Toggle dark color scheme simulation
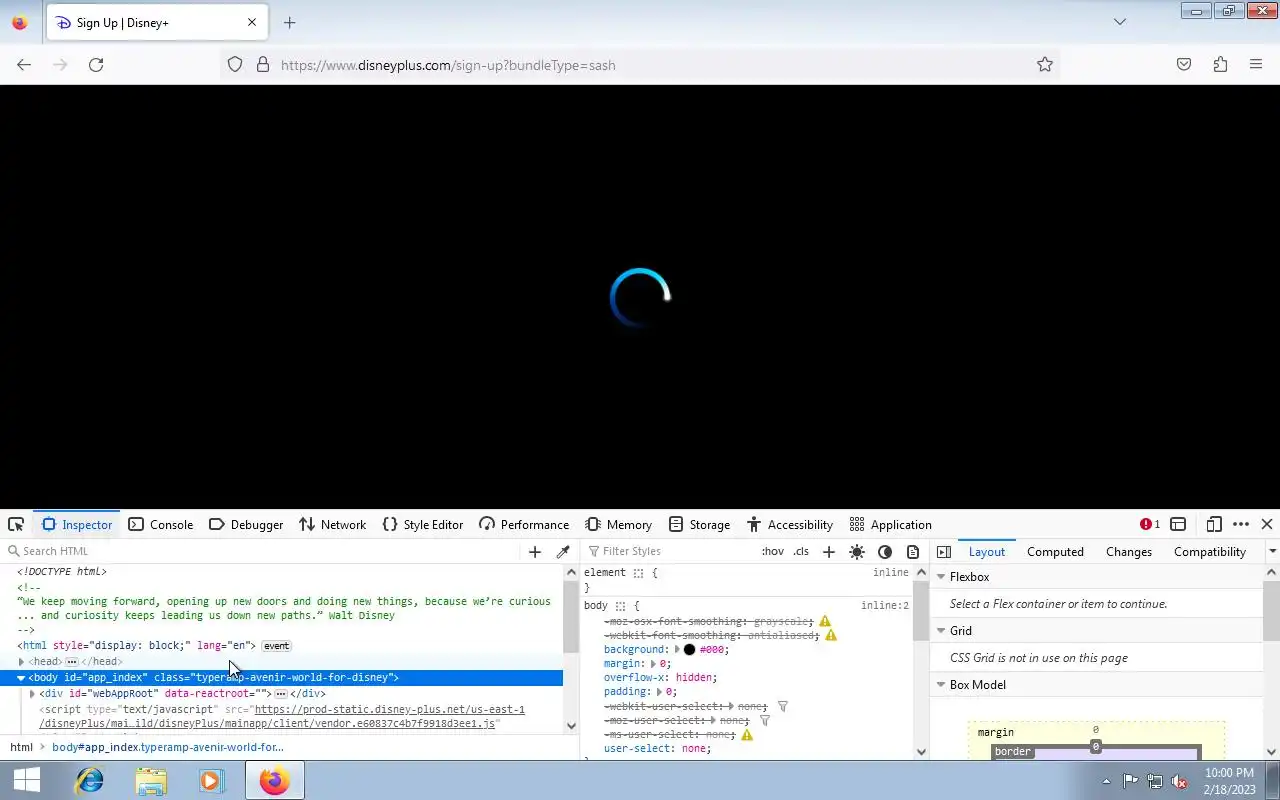 [885, 551]
